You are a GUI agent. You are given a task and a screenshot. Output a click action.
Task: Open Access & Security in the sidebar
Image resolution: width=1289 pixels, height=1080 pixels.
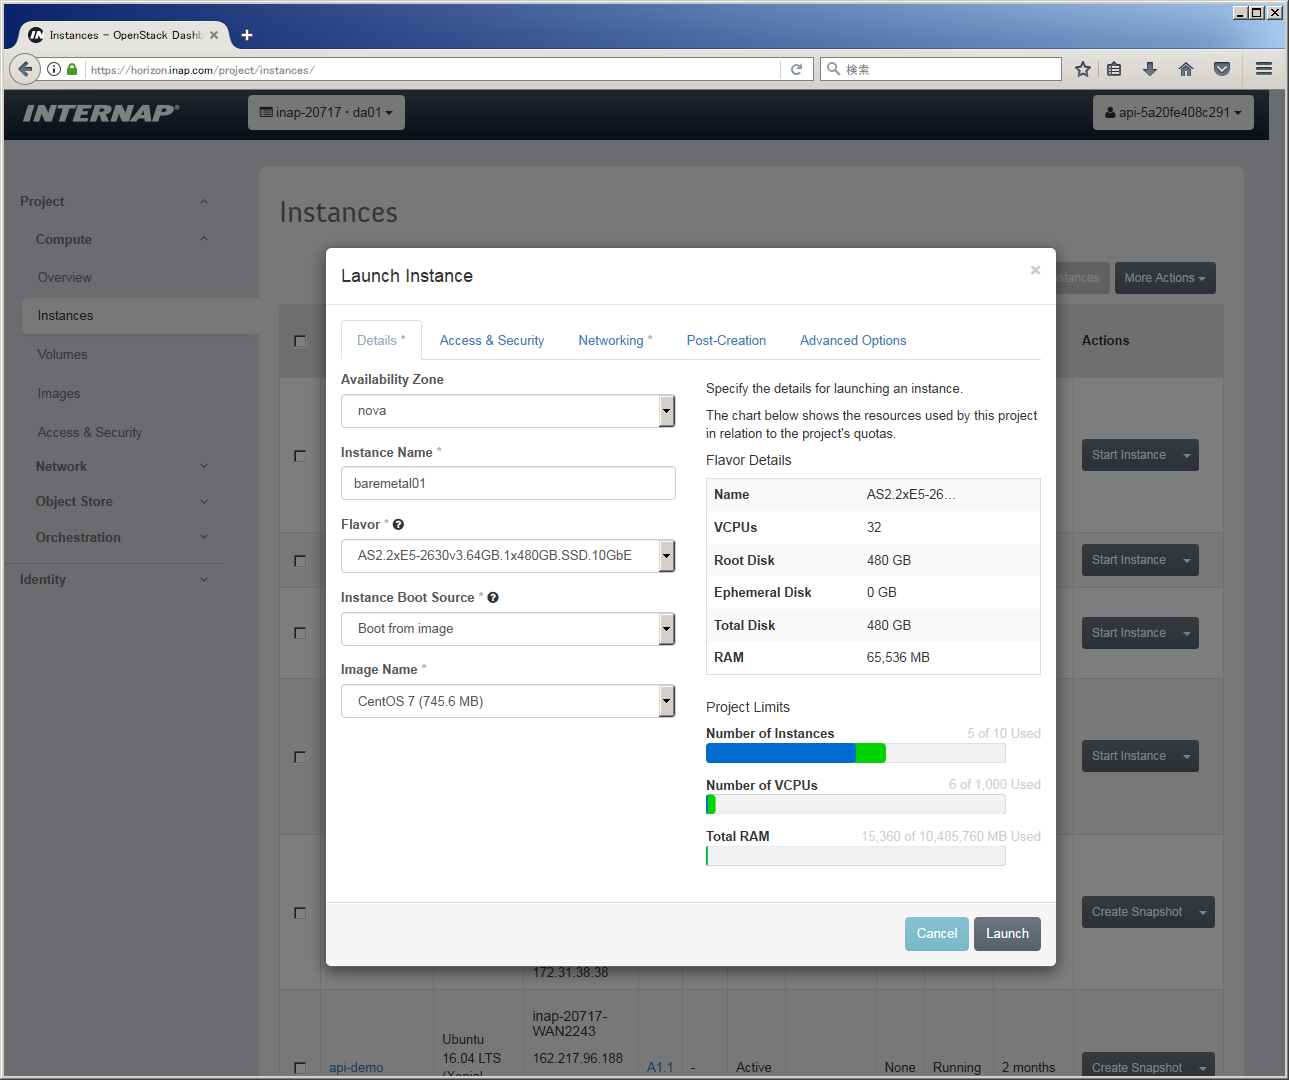pyautogui.click(x=90, y=432)
